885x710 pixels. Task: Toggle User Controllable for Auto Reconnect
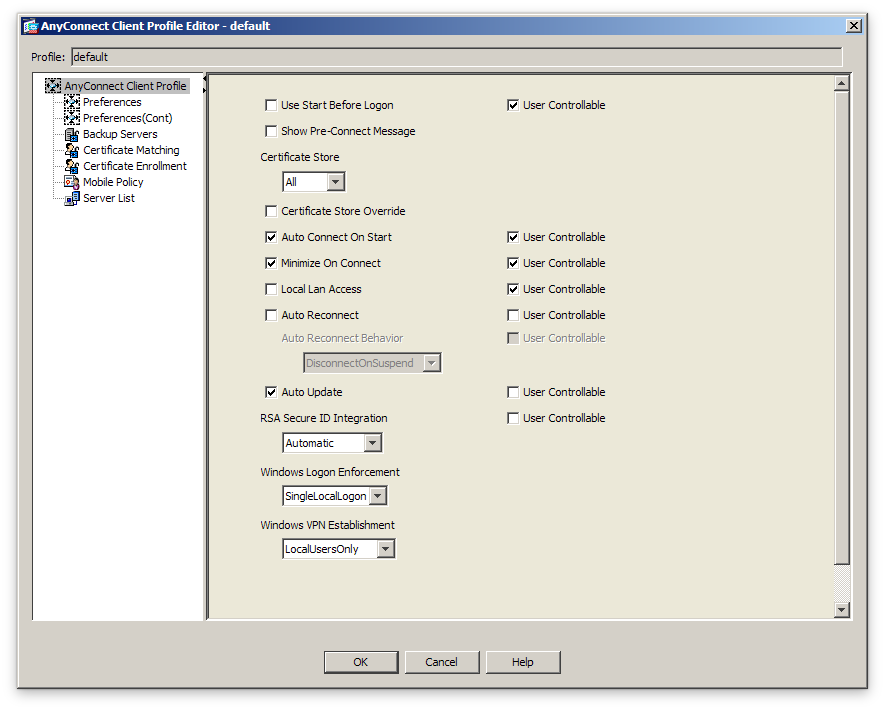coord(512,315)
